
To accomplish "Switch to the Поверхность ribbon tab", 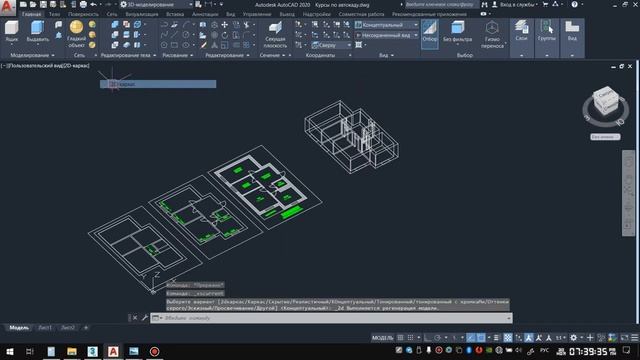I will 83,14.
